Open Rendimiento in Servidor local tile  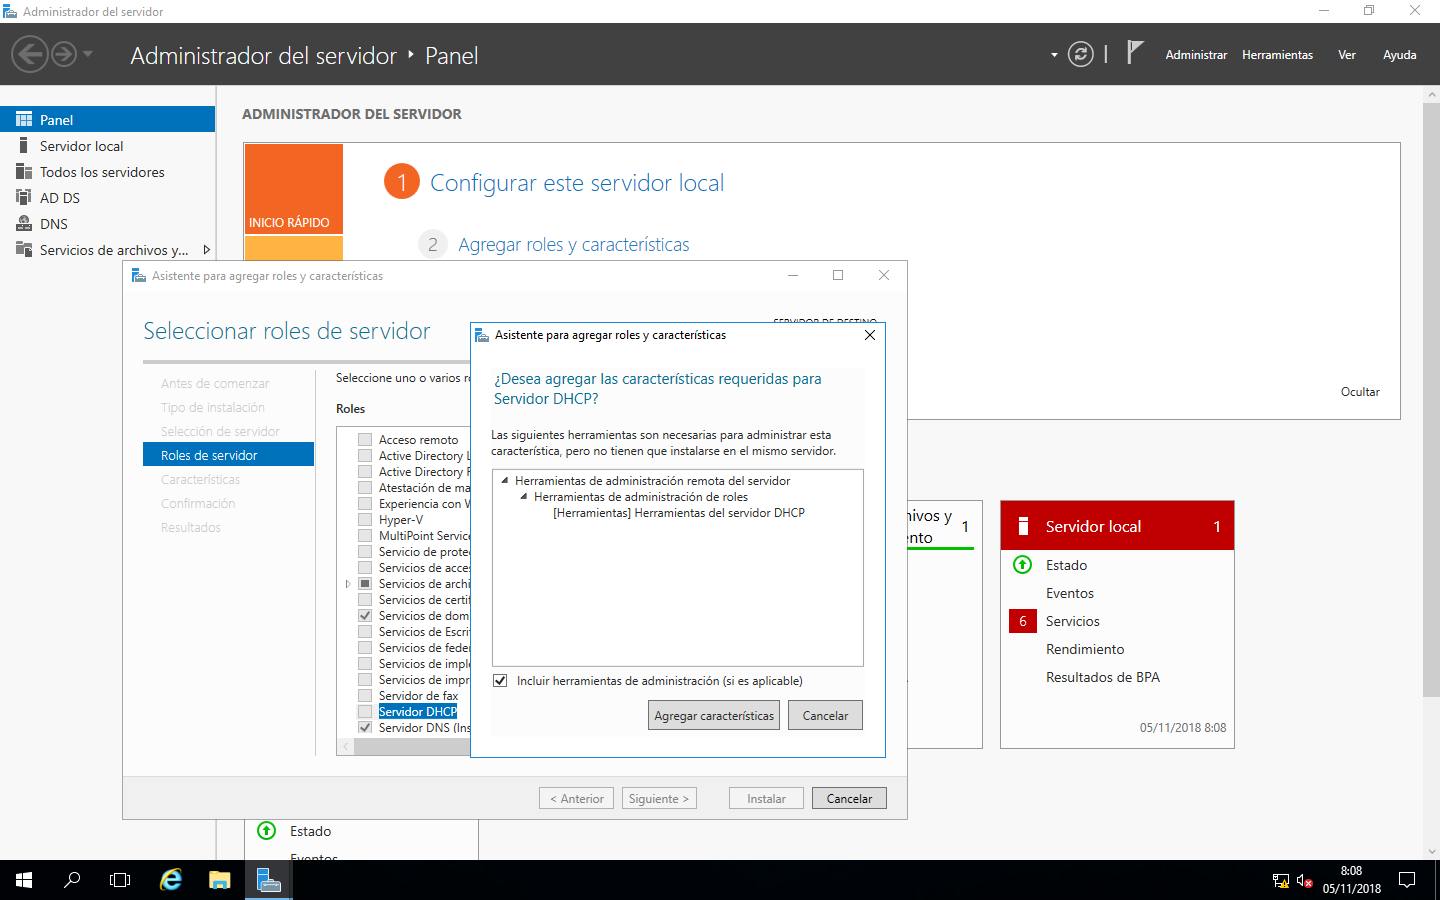1085,649
